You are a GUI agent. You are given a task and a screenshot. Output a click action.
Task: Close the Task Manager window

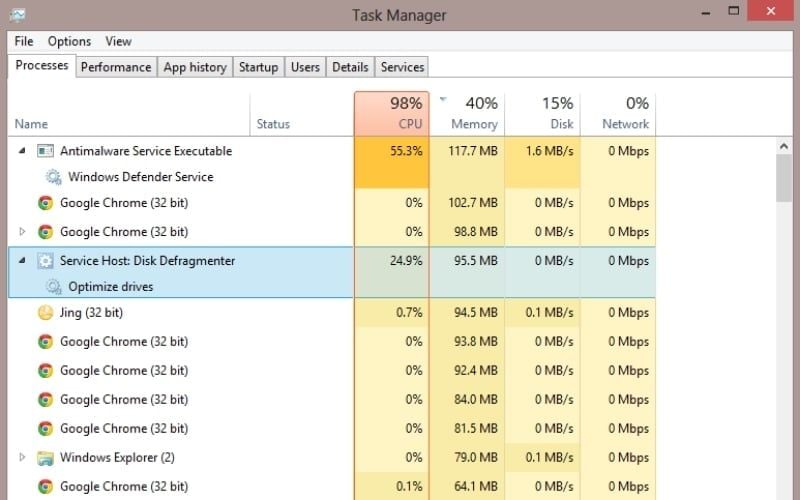pos(770,11)
